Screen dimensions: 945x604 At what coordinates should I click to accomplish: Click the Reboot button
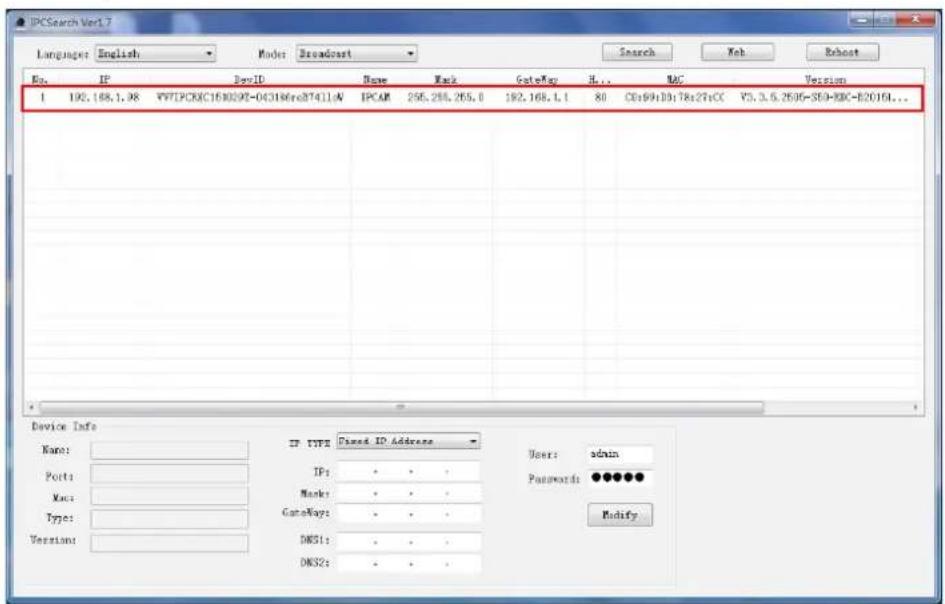[x=842, y=52]
